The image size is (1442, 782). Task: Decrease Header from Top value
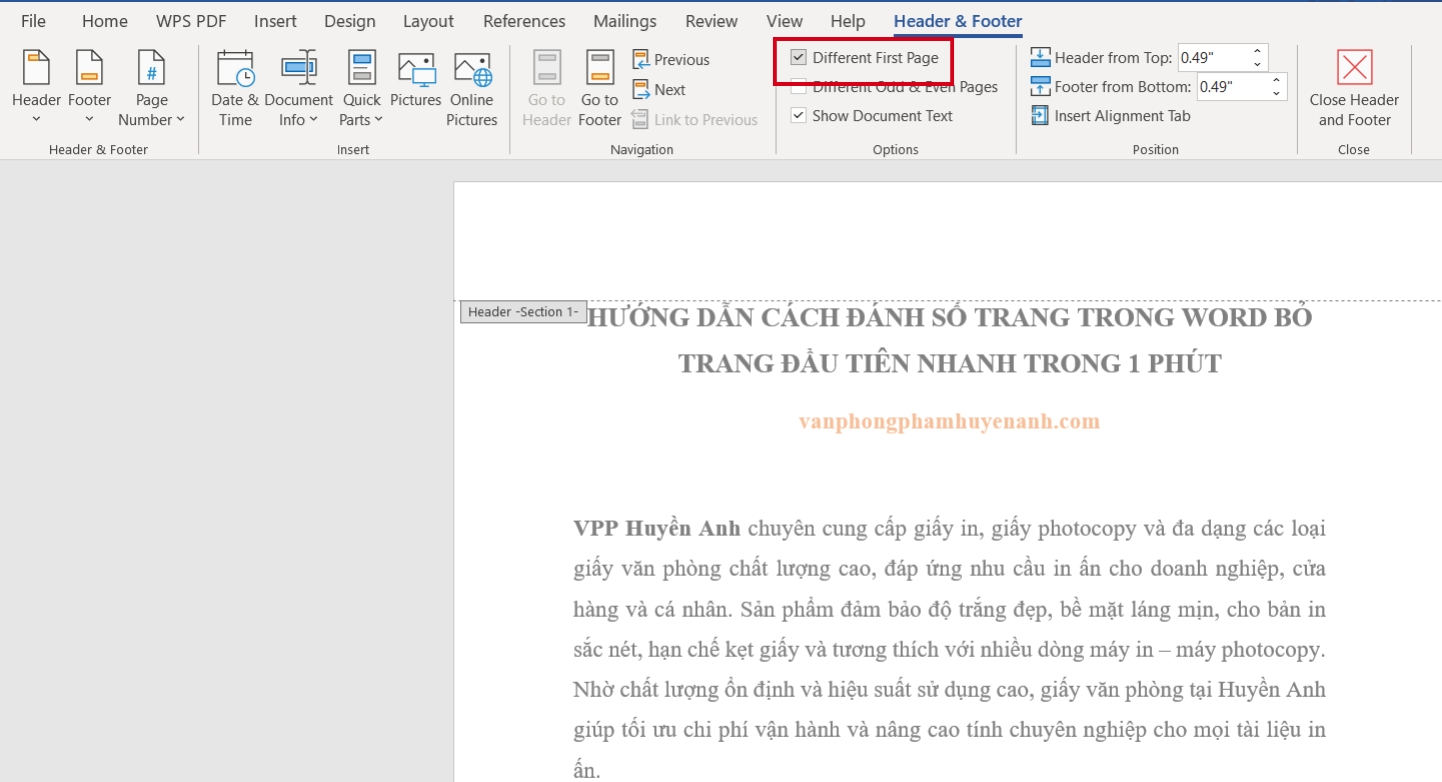click(1257, 65)
